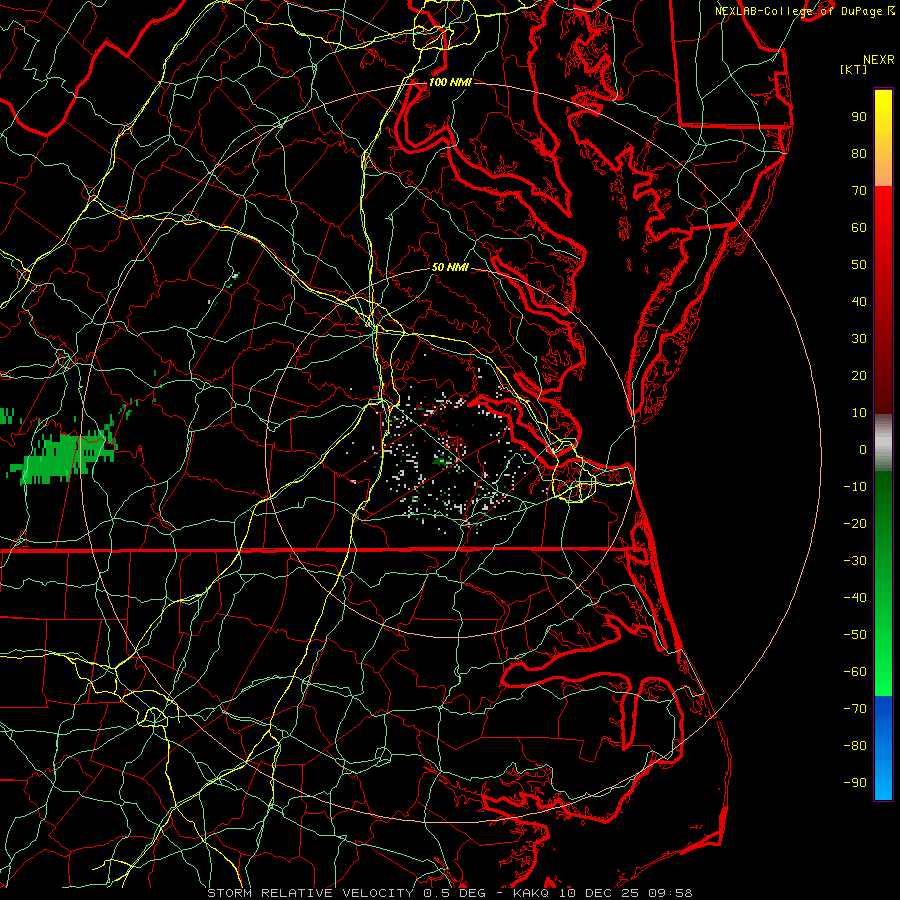
Task: Click the -10 value on the velocity scale
Action: coord(855,487)
